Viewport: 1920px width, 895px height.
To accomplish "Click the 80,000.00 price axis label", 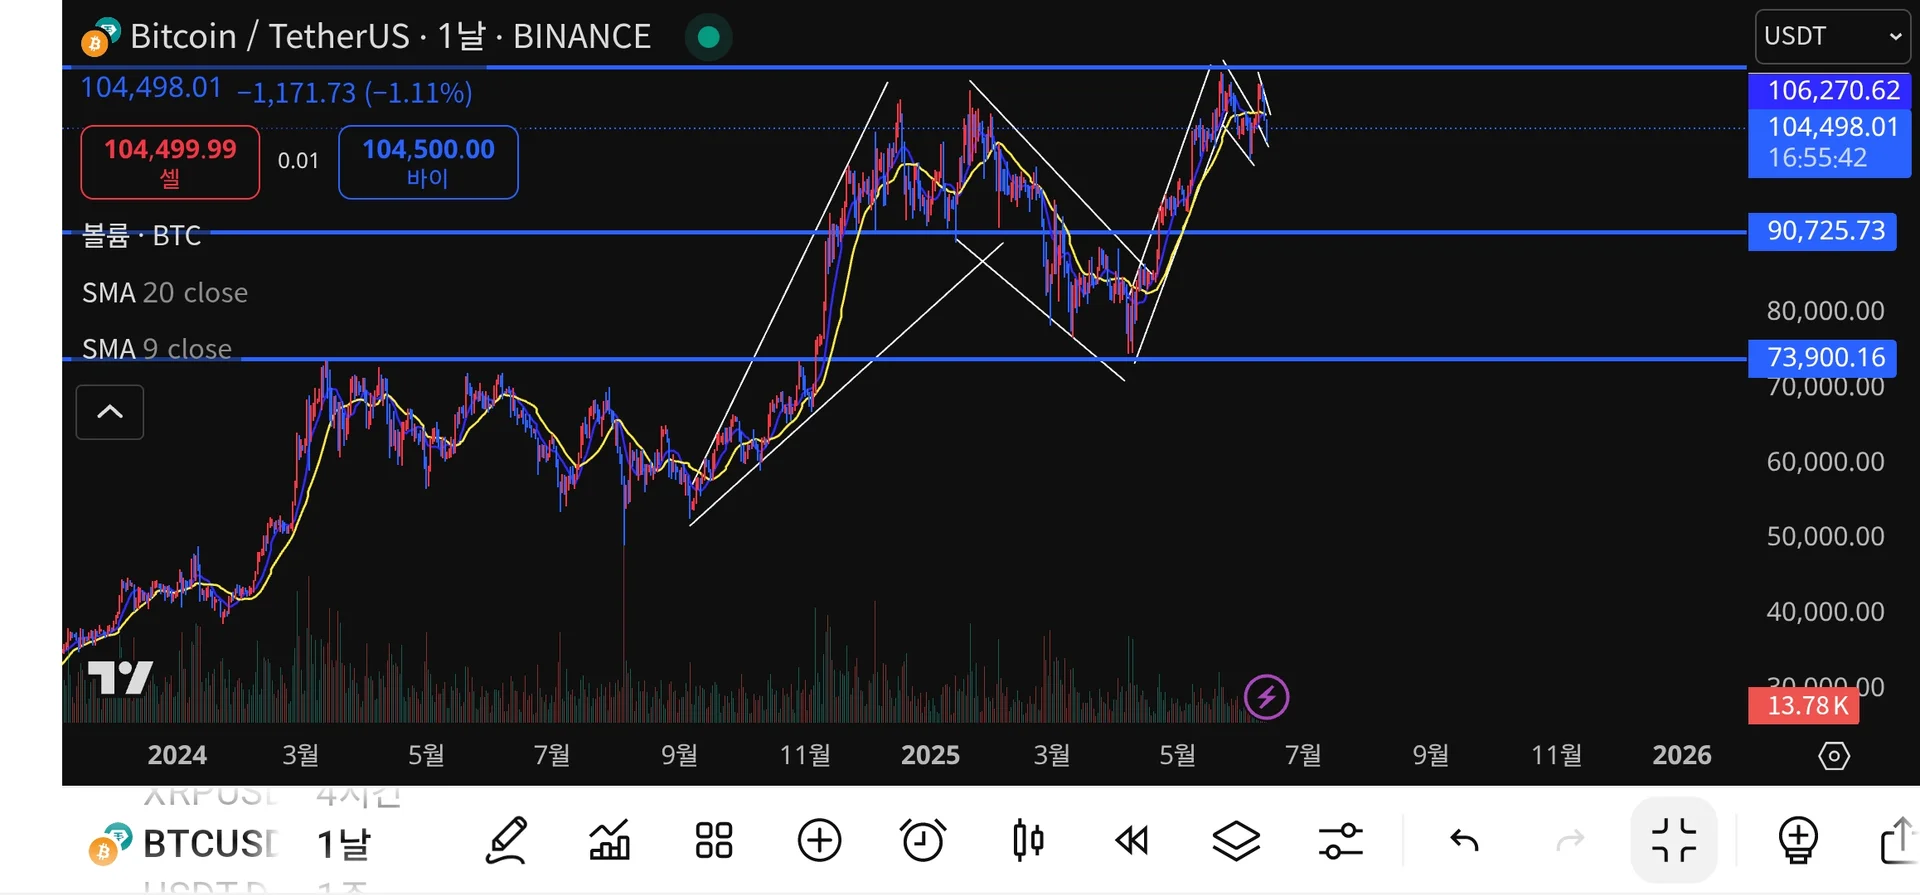I will [1825, 311].
